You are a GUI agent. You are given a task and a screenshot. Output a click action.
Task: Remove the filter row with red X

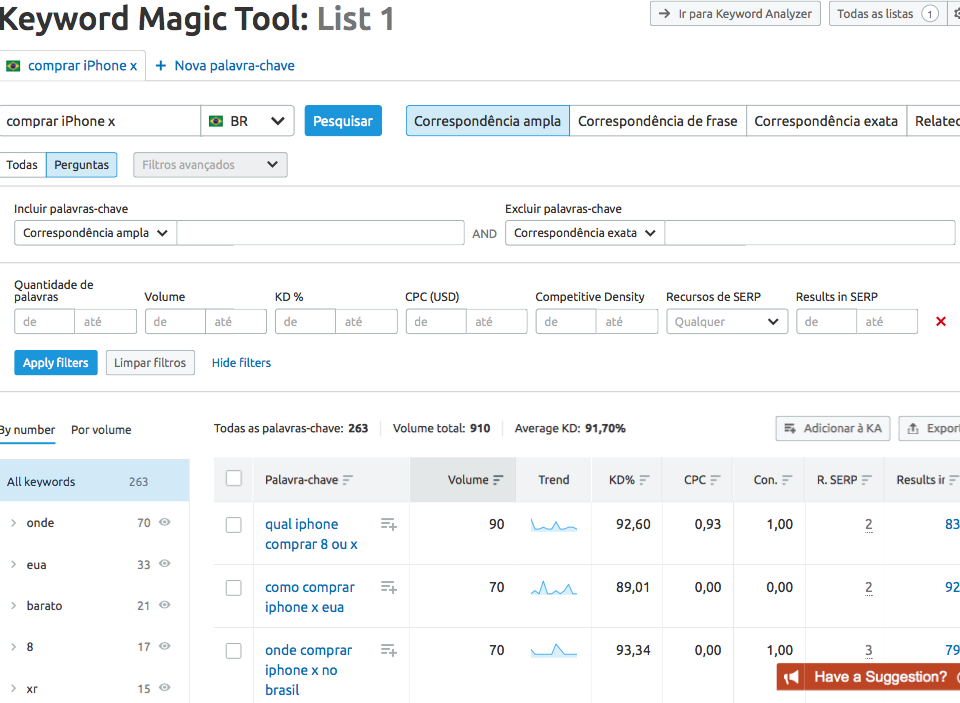941,321
